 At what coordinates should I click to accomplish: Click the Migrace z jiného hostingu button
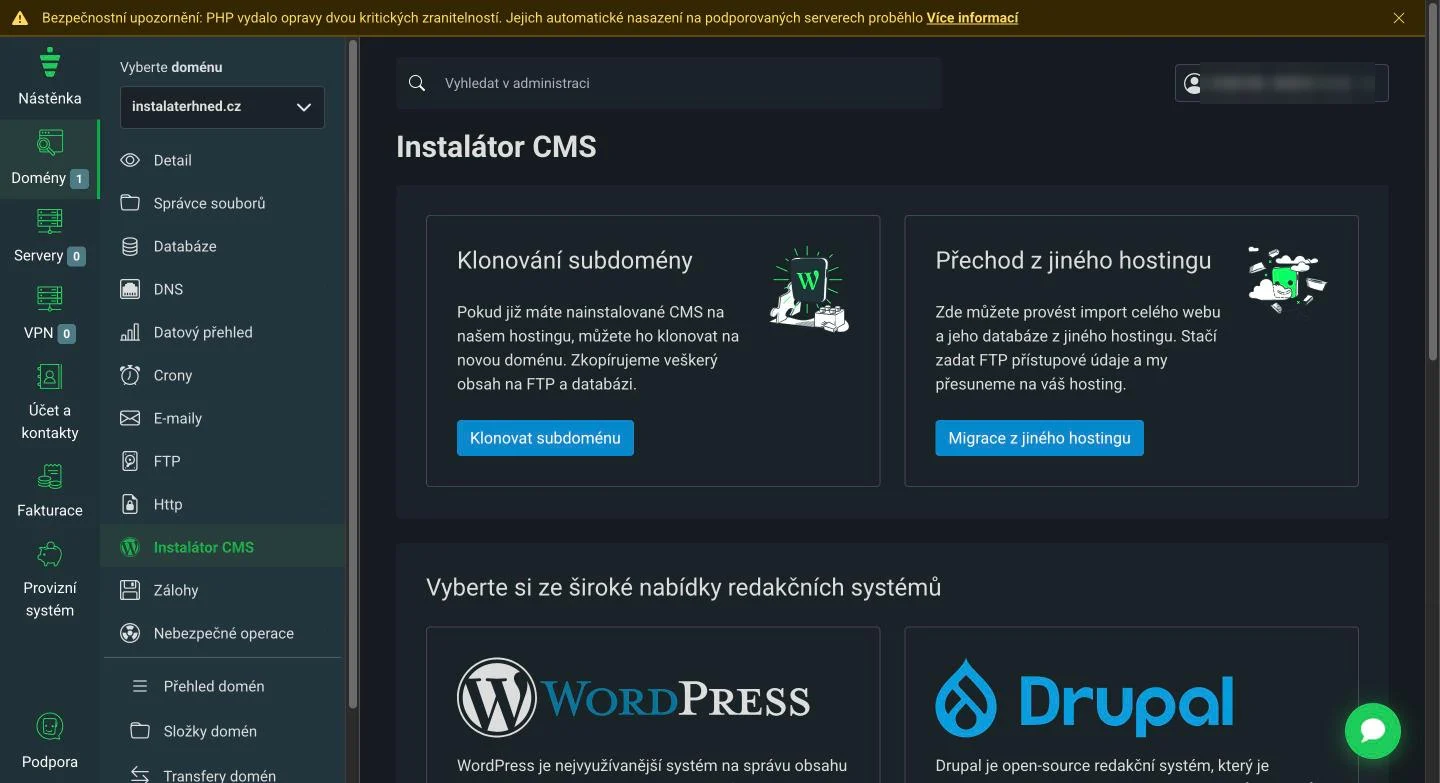(x=1039, y=438)
